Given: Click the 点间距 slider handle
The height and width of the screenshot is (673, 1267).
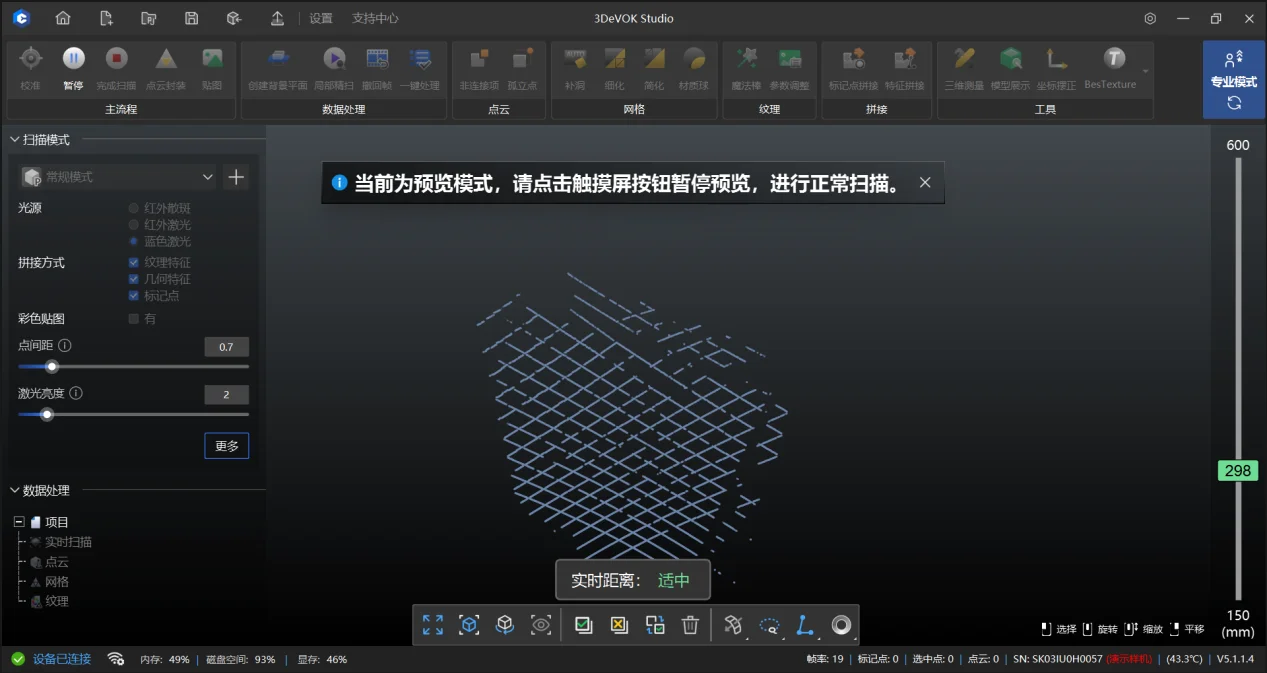Looking at the screenshot, I should point(53,366).
